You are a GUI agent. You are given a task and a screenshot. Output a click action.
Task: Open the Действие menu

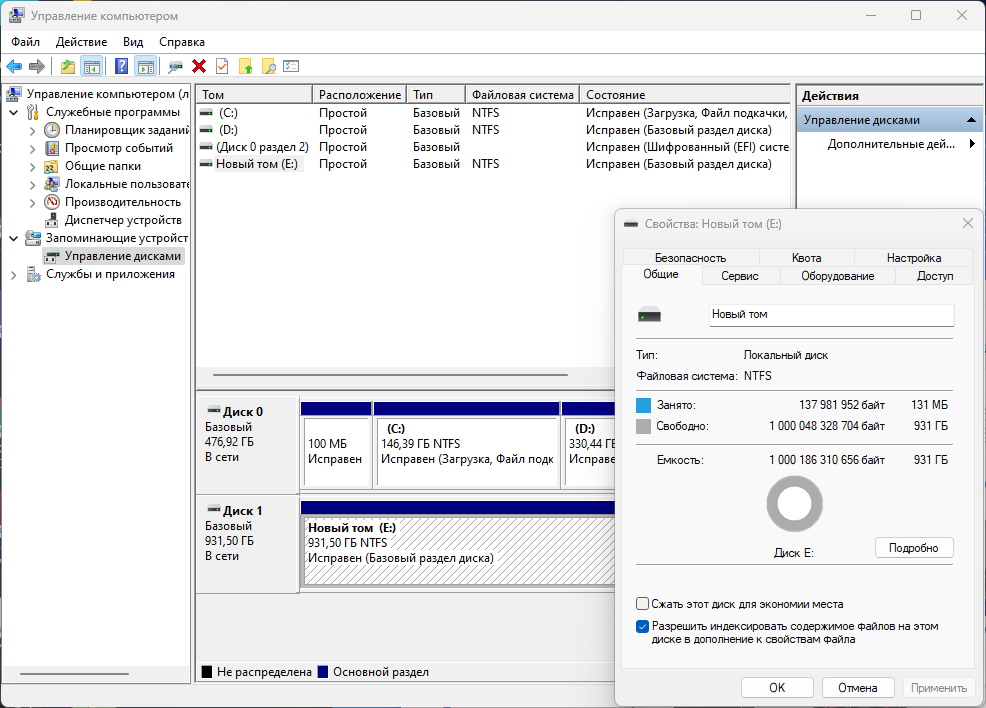click(x=81, y=42)
